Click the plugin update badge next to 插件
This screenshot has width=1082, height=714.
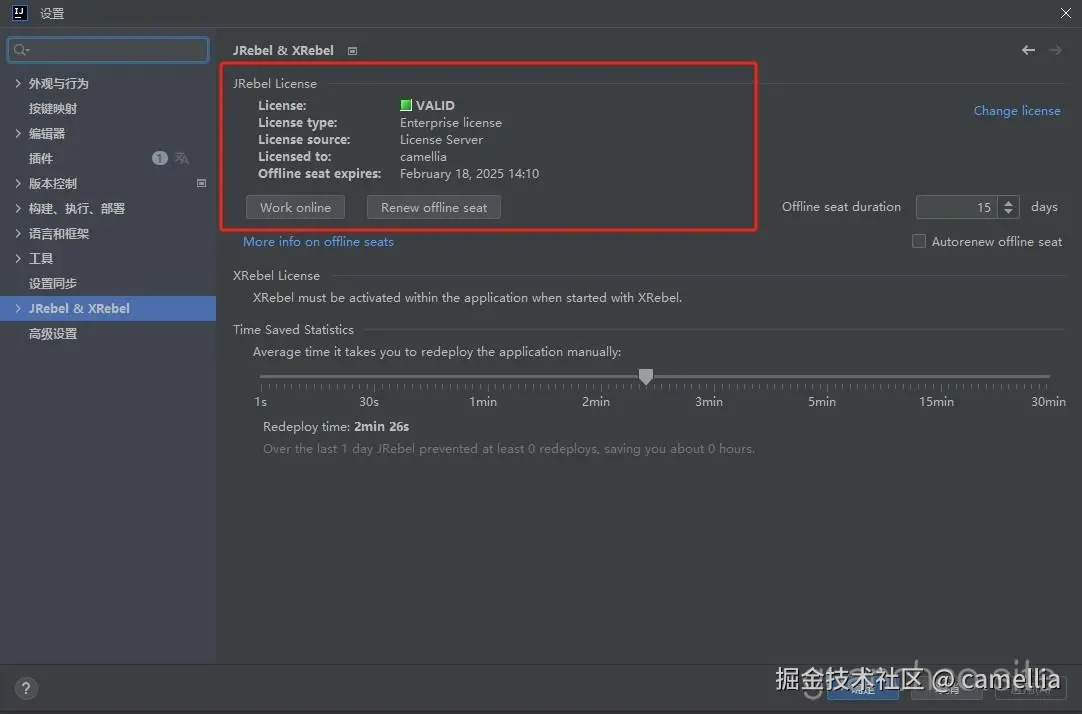click(159, 158)
